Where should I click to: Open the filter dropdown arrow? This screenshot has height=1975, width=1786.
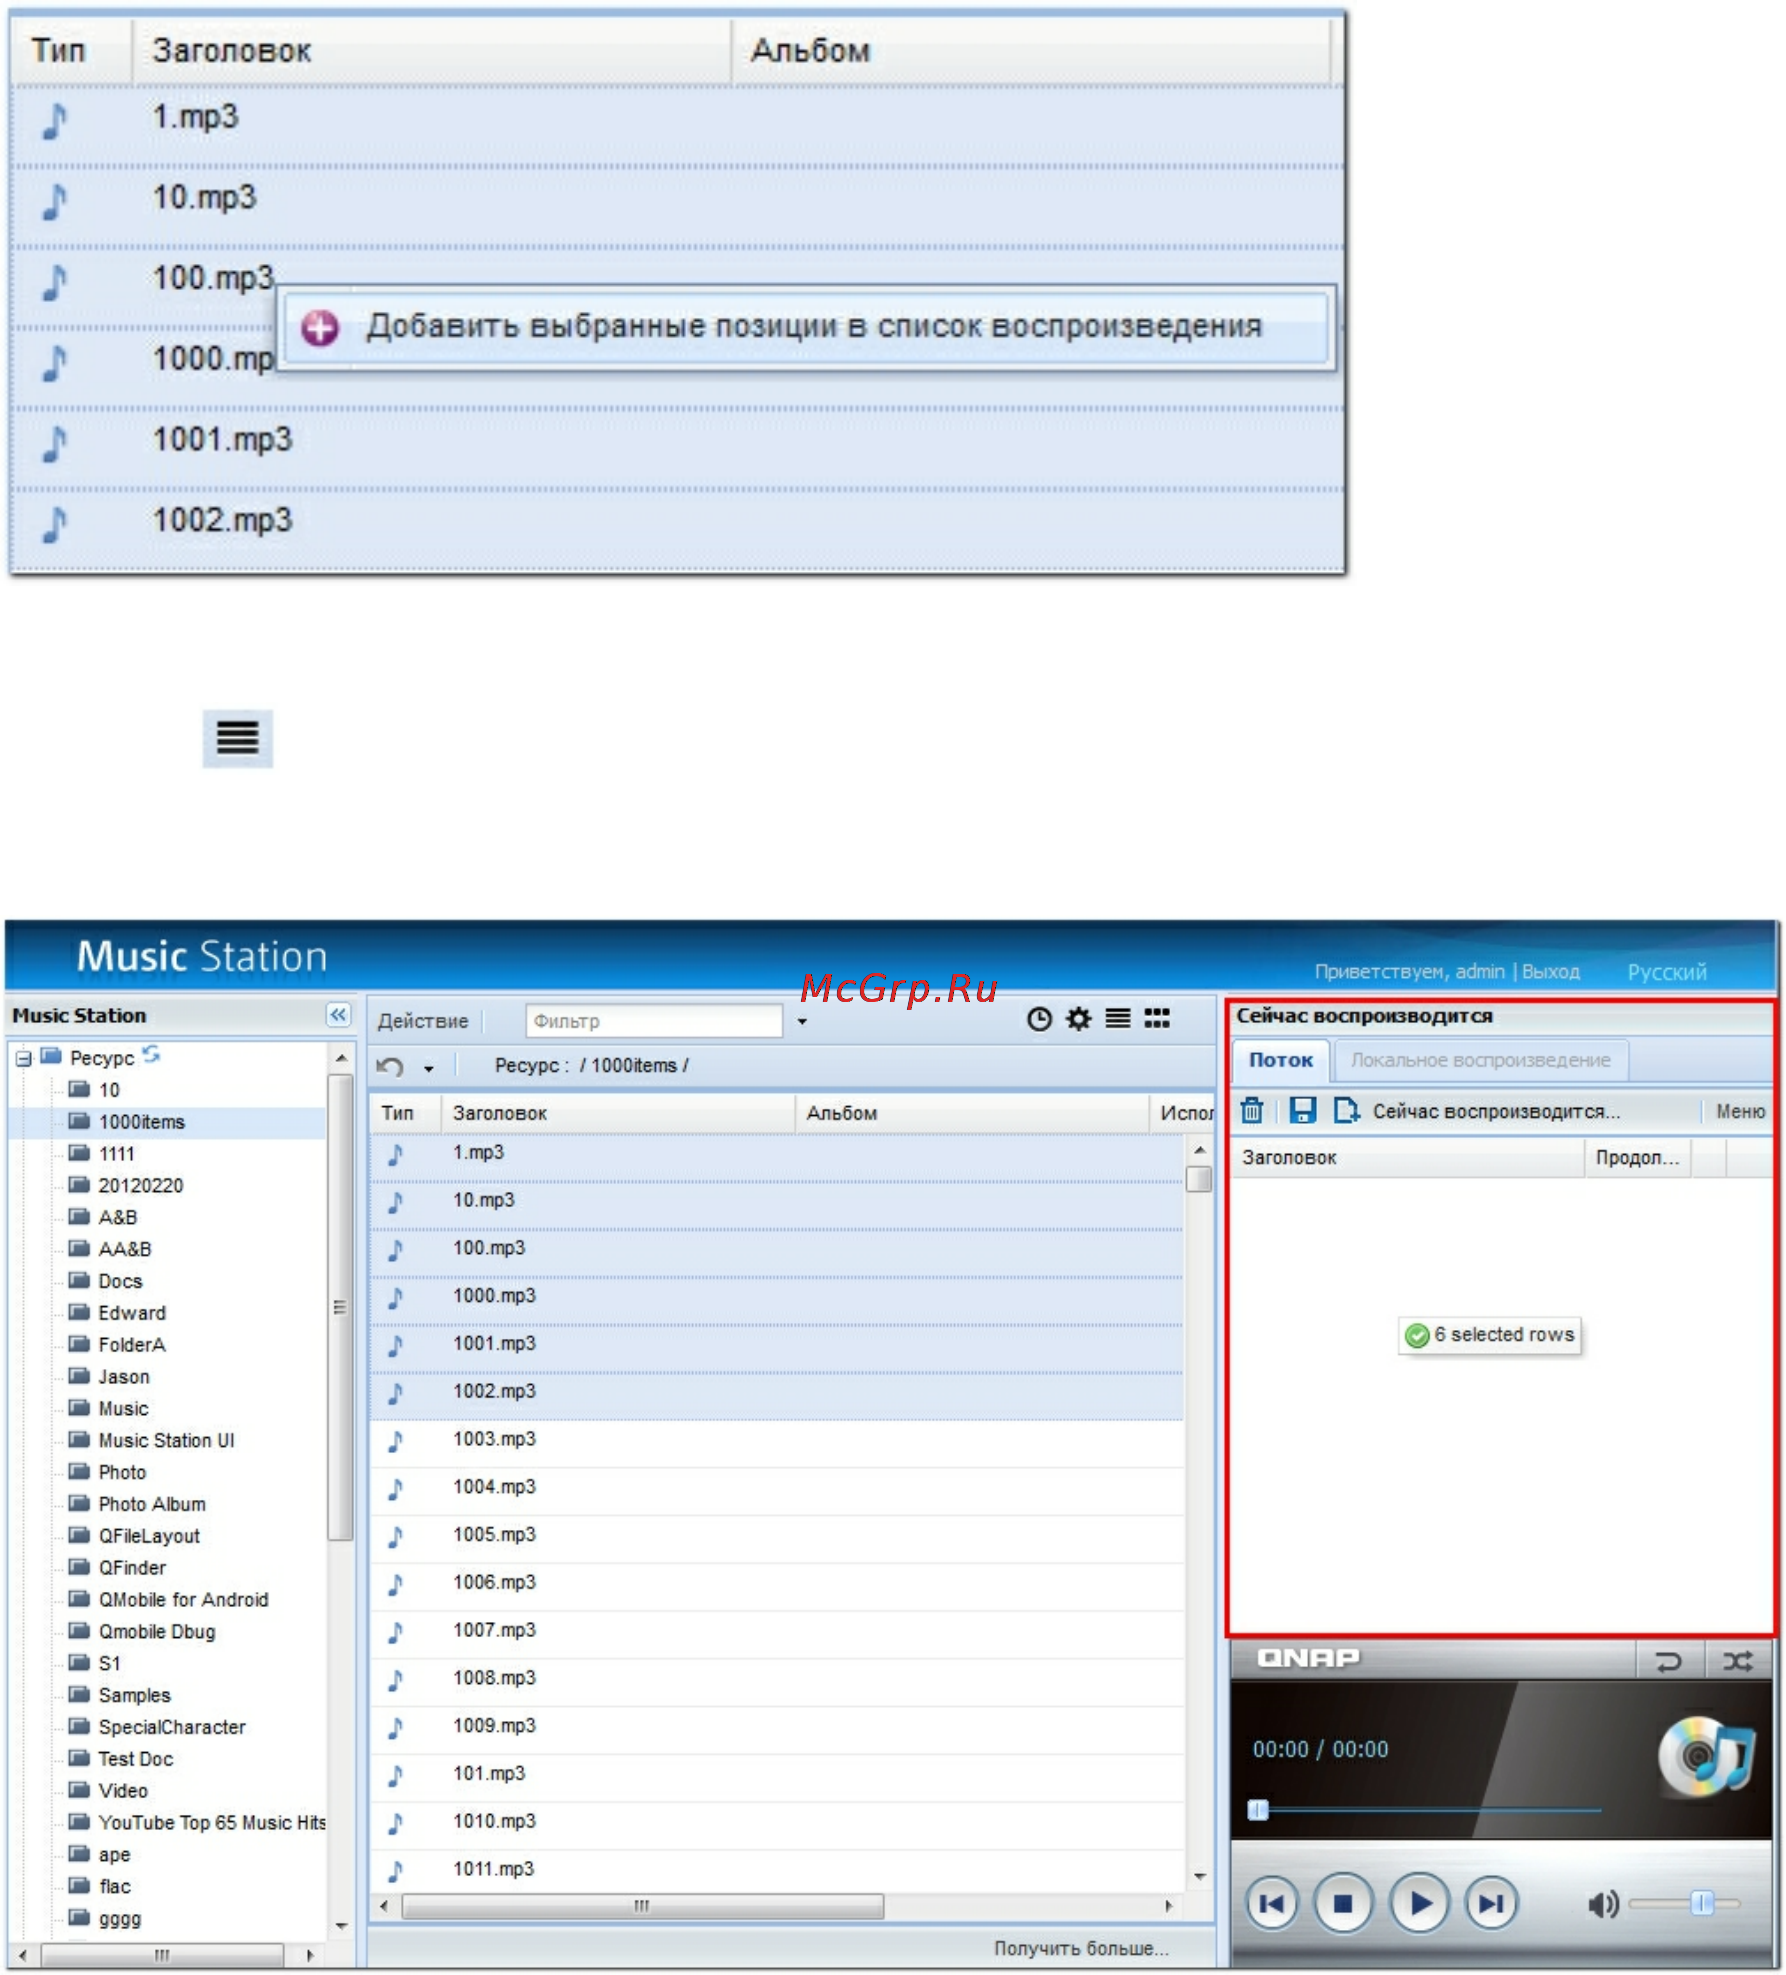[x=802, y=1022]
